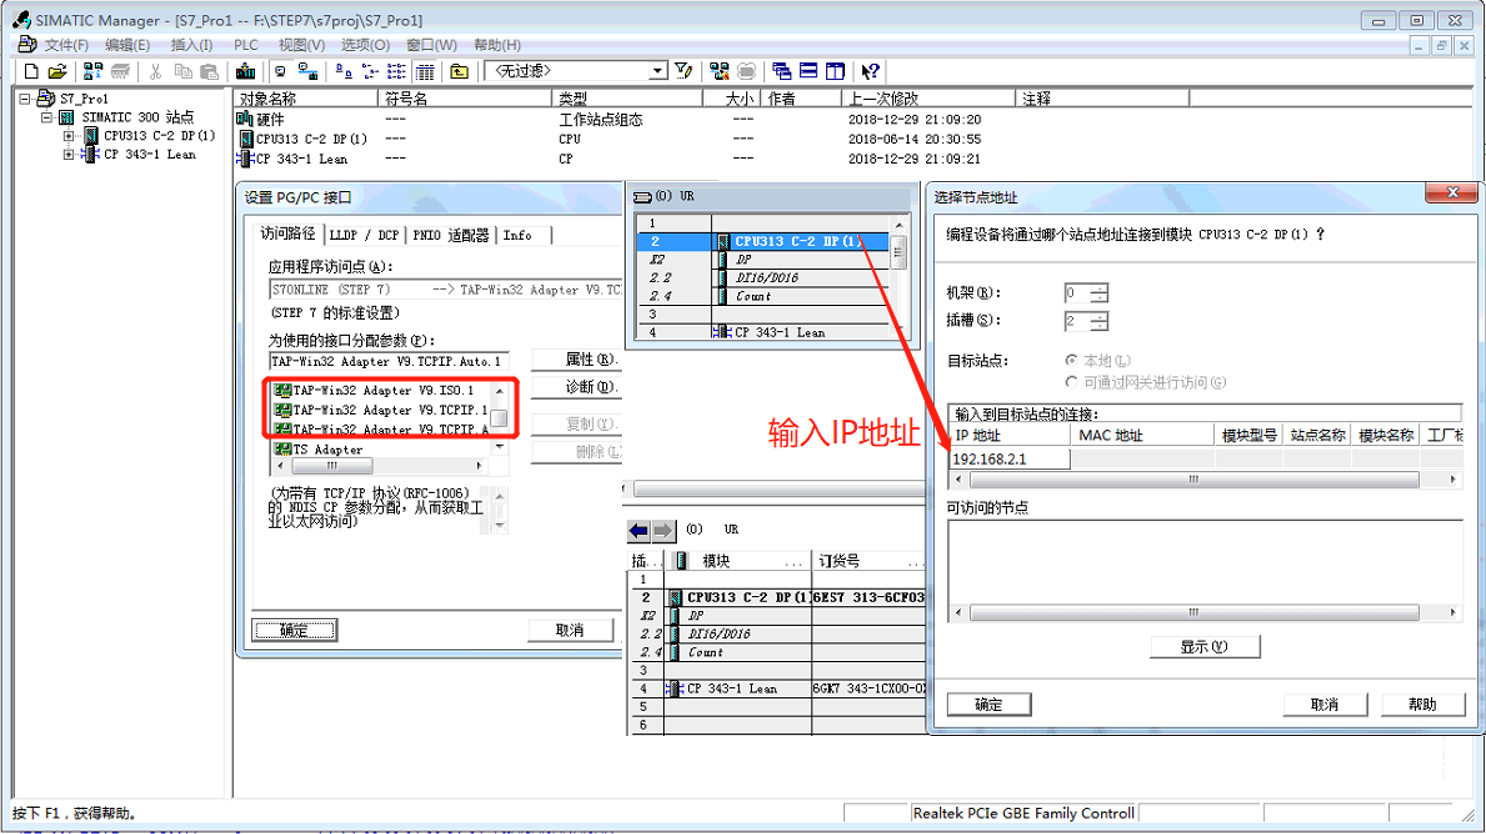1486x834 pixels.
Task: Click the 对象名称 column header
Action: pos(306,98)
